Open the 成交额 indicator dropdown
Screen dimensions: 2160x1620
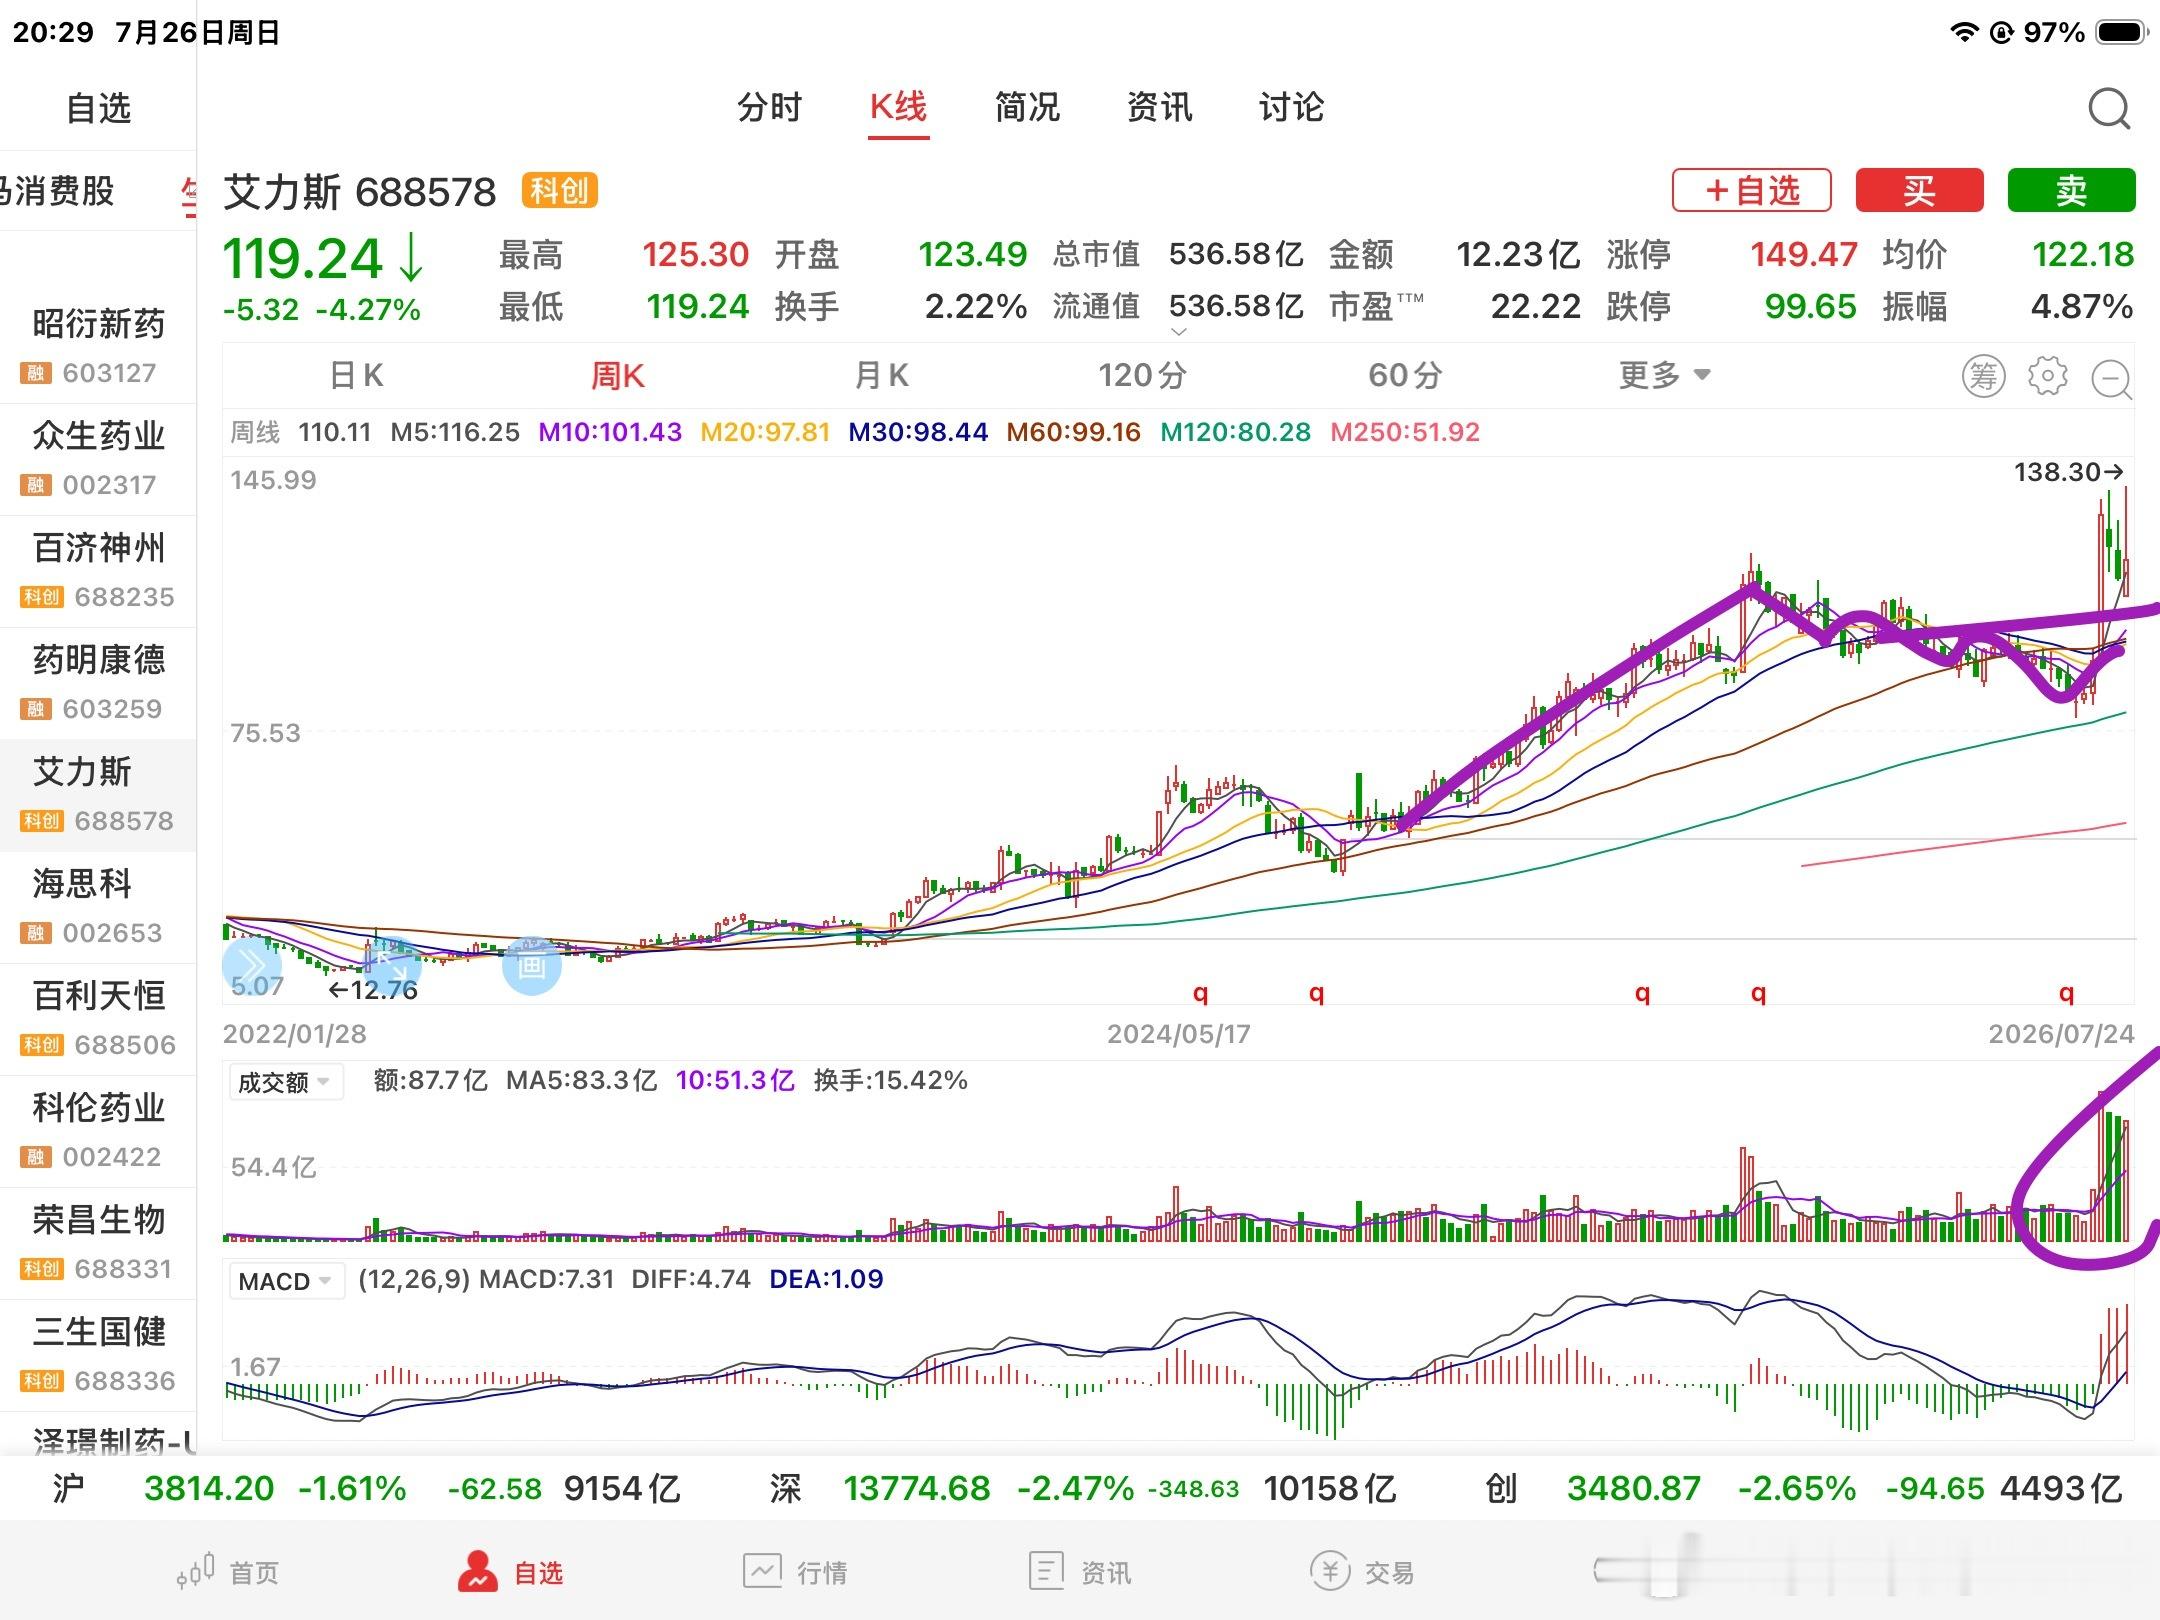tap(286, 1082)
